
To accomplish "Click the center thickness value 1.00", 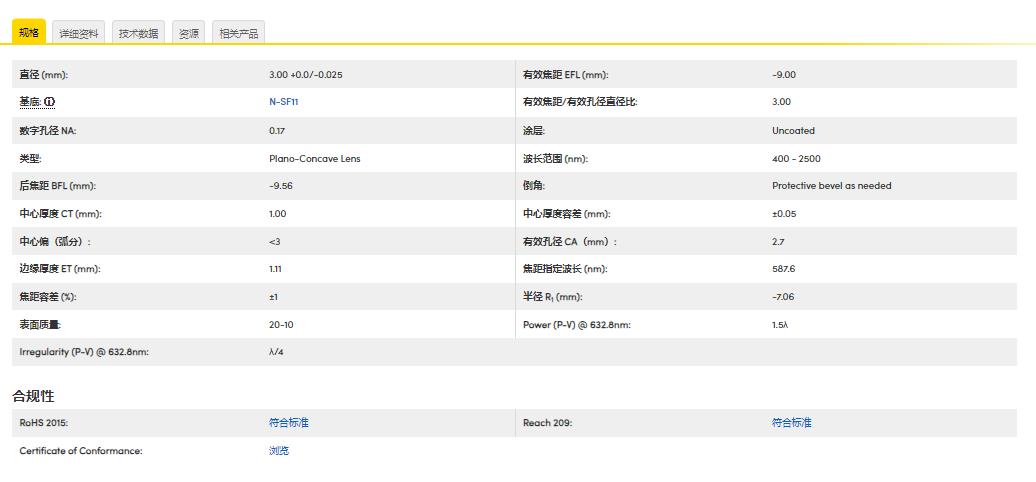I will [278, 214].
